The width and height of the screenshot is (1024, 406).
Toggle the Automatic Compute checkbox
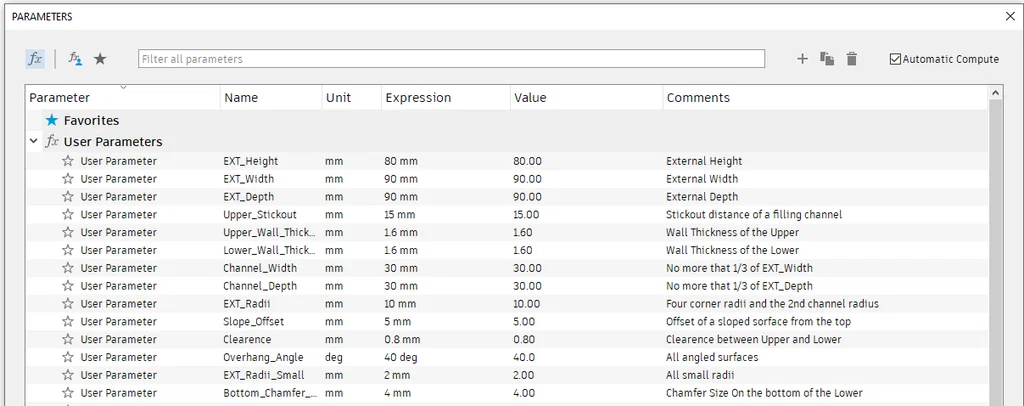(896, 59)
